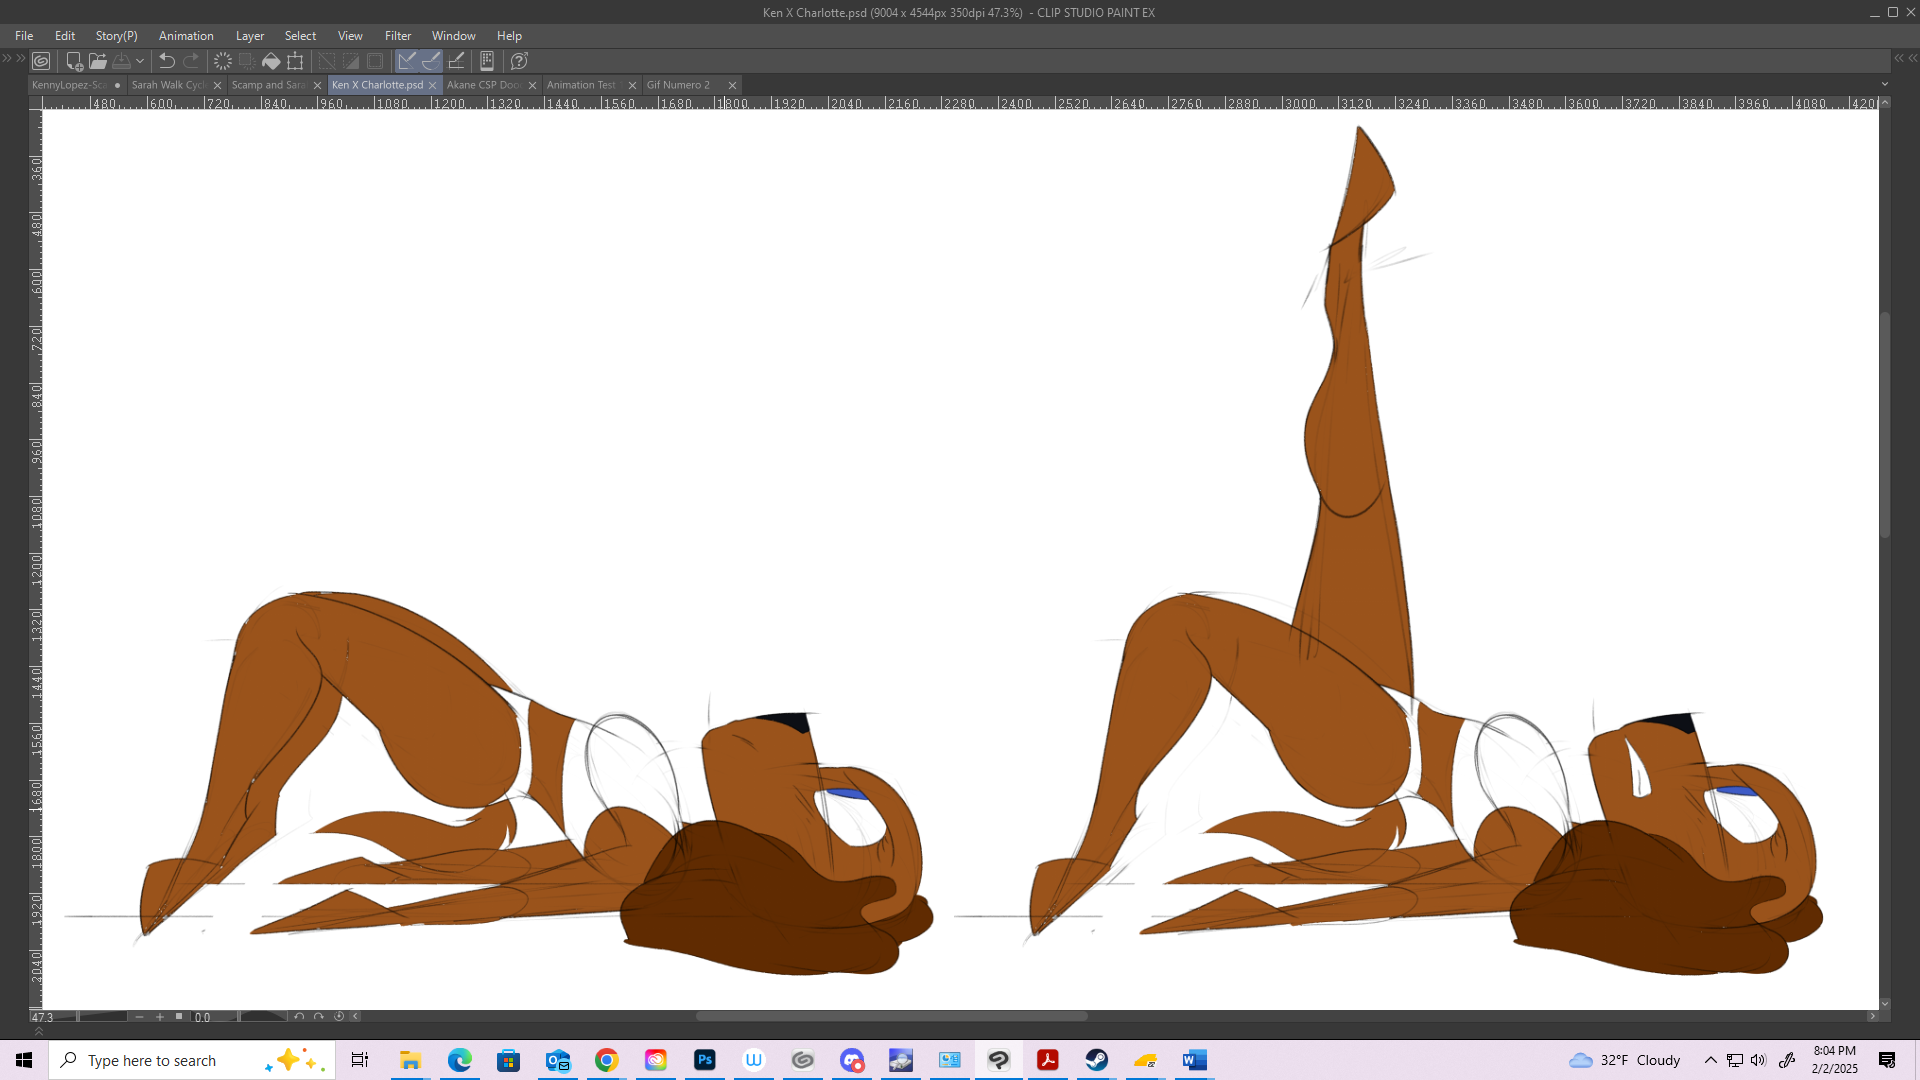Open the CLIP STUDIO TABMATE icon
Viewport: 1920px width, 1080px height.
pos(487,61)
